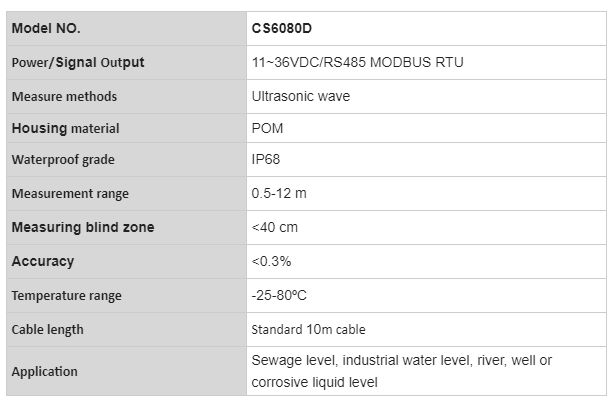Image resolution: width=616 pixels, height=406 pixels.
Task: Click the Measuring blind zone label
Action: 83,227
